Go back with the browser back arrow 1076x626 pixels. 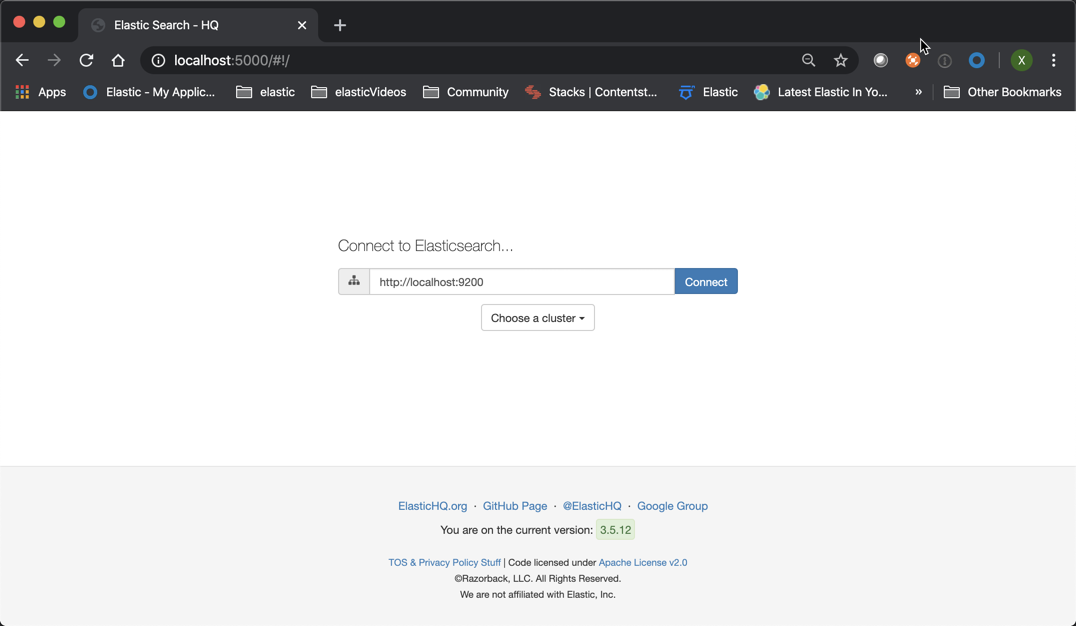point(22,60)
